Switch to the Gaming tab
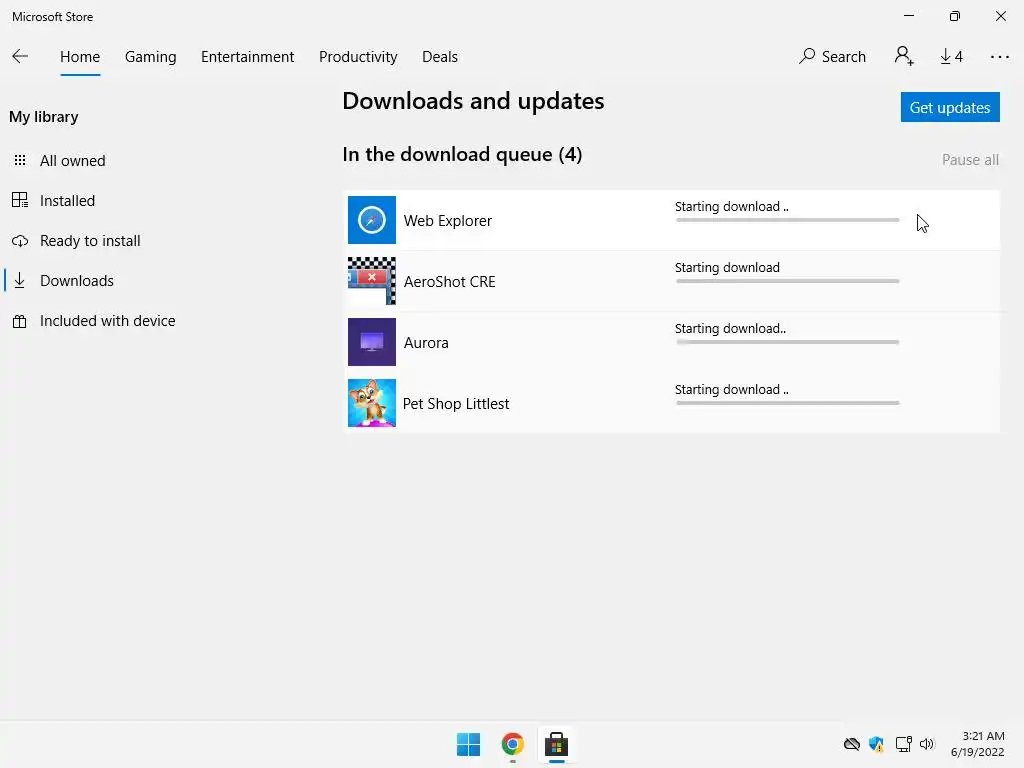1024x768 pixels. point(150,57)
